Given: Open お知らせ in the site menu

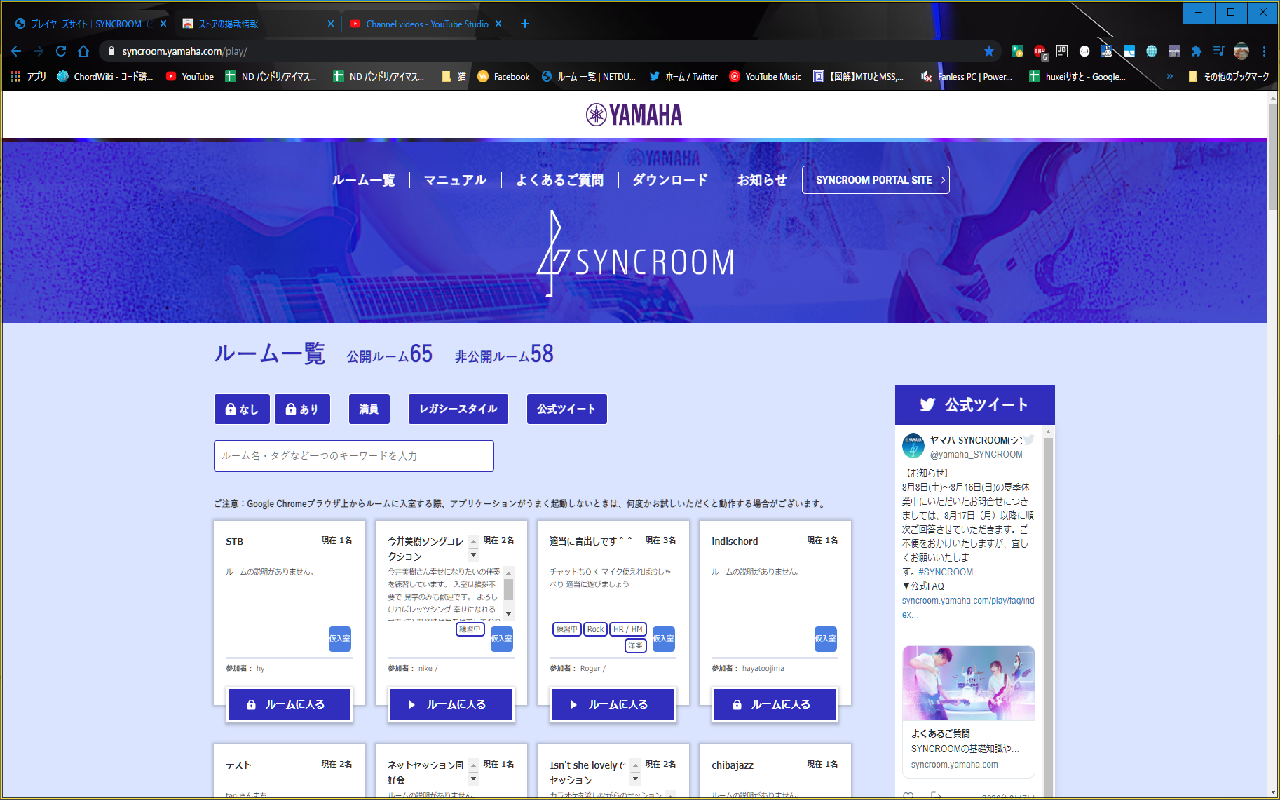Looking at the screenshot, I should click(x=762, y=180).
